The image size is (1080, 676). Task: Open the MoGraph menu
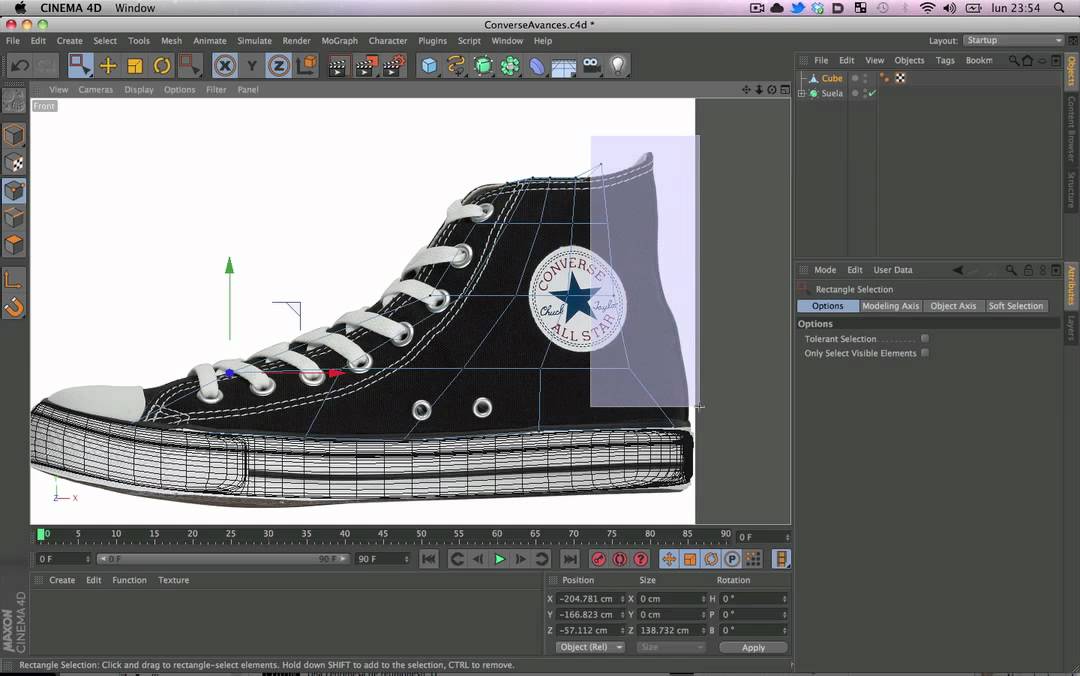[x=340, y=41]
